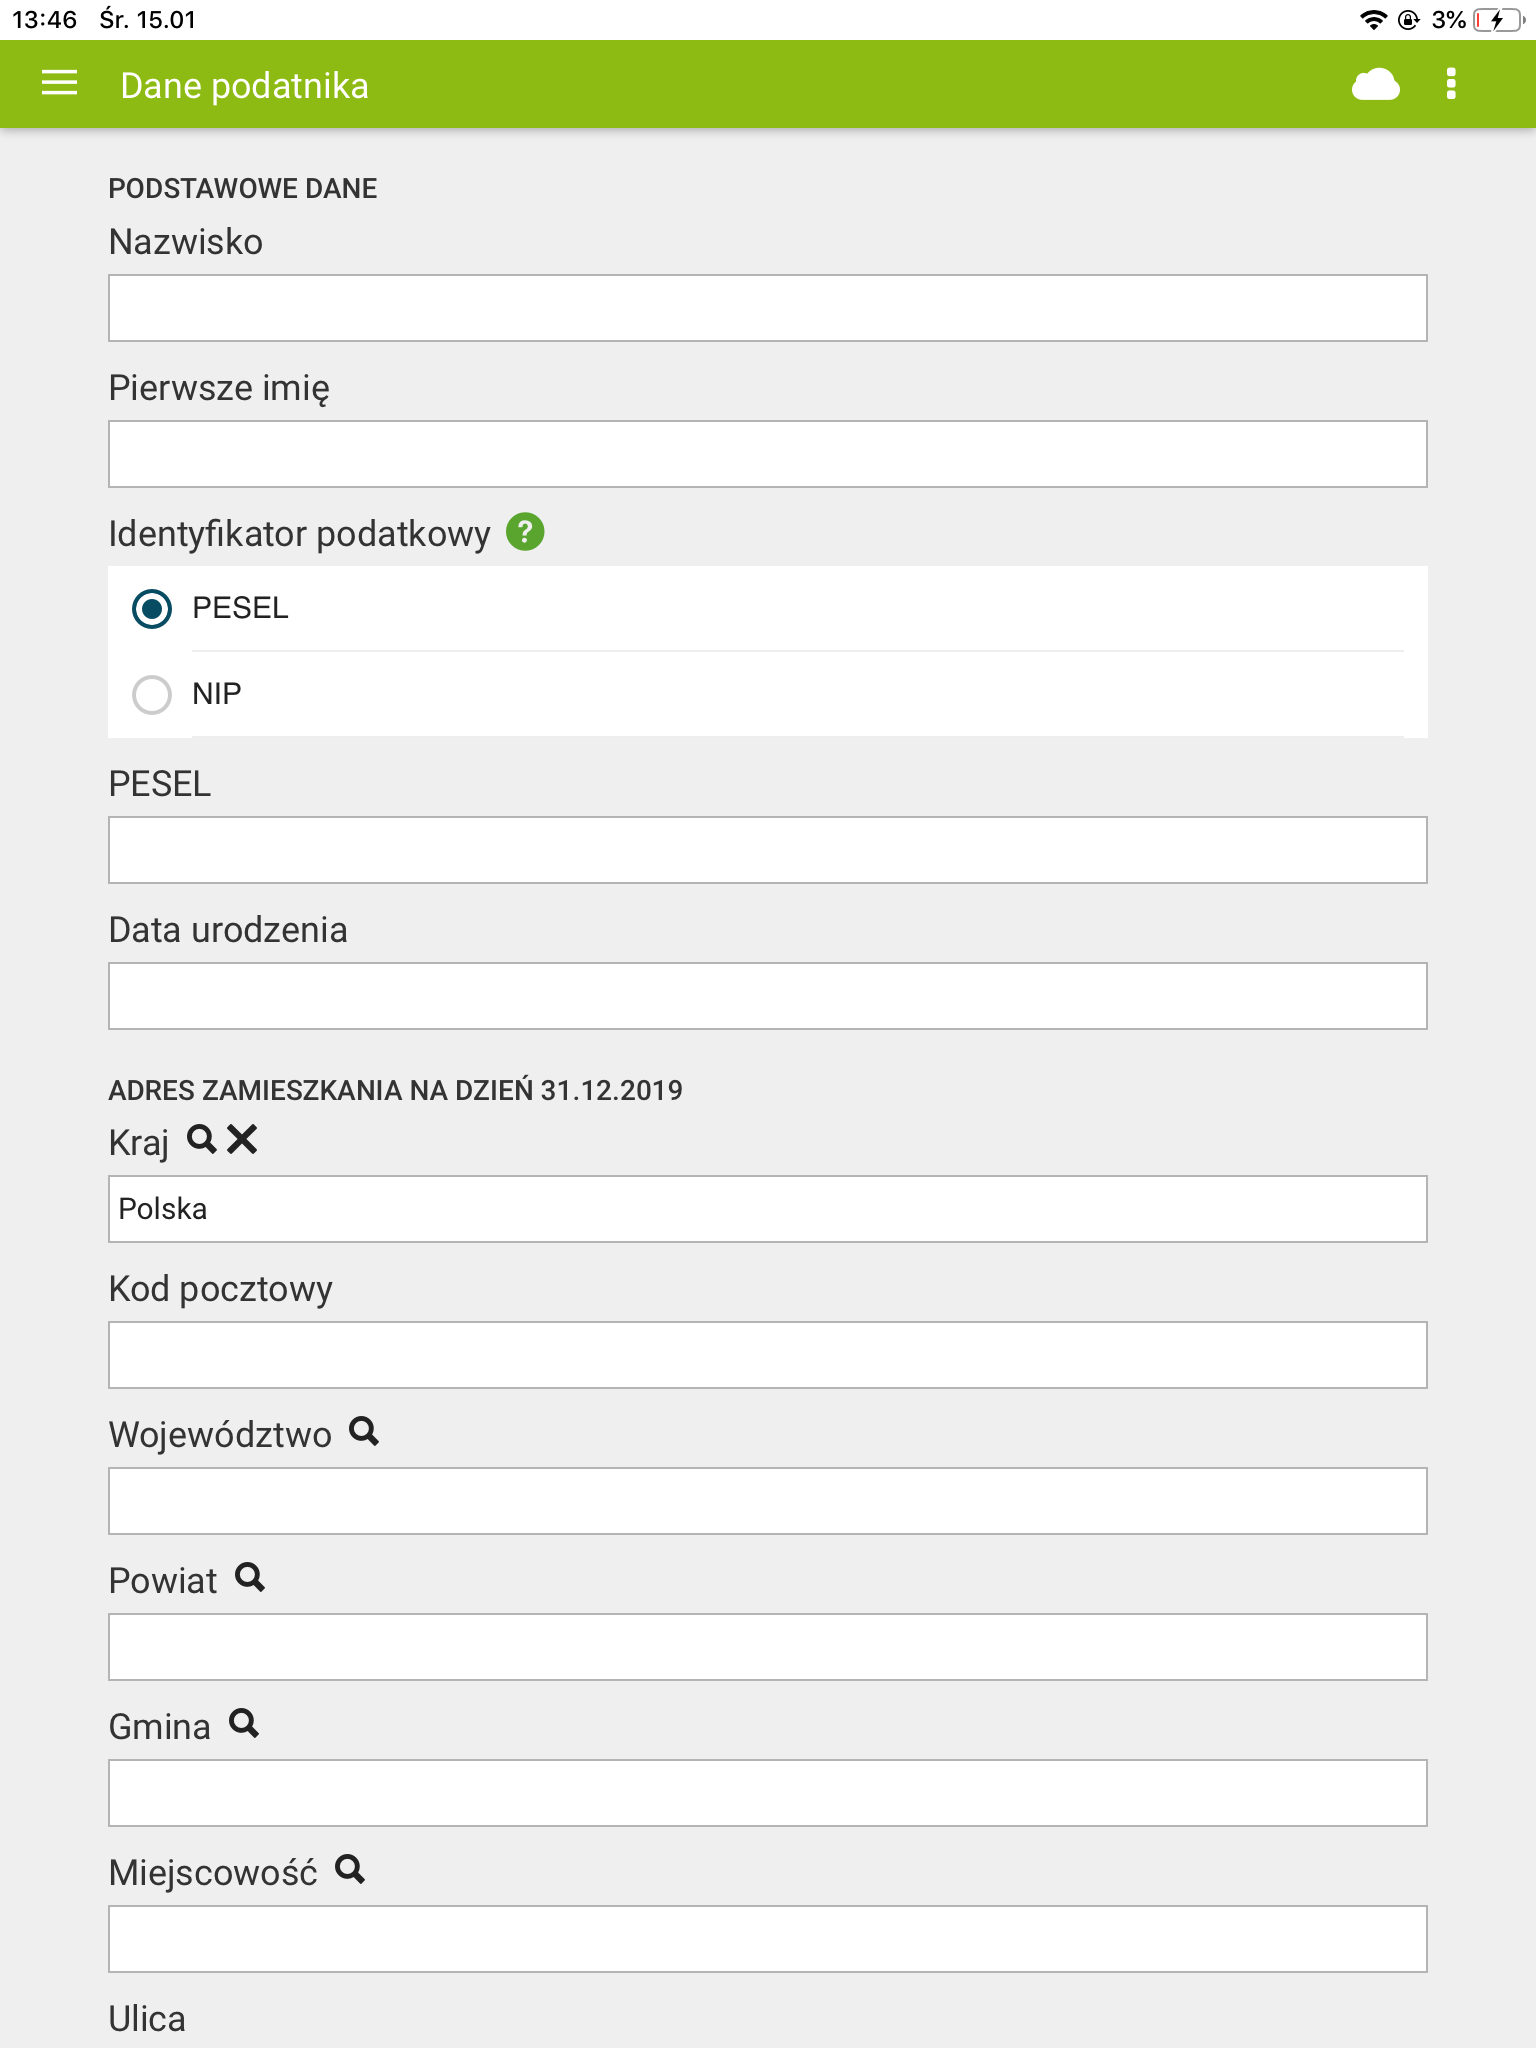This screenshot has height=2048, width=1536.
Task: Click the Kod pocztowy field
Action: pos(767,1354)
